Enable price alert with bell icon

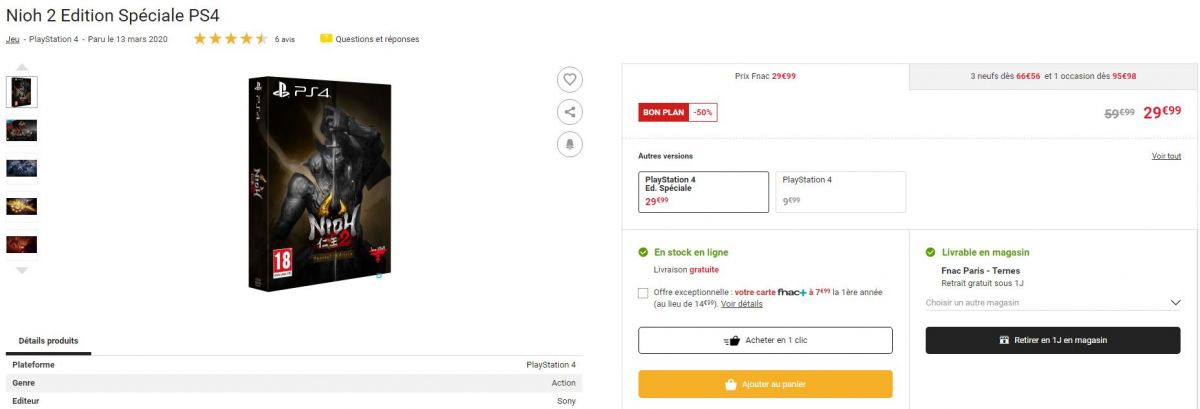click(x=569, y=144)
